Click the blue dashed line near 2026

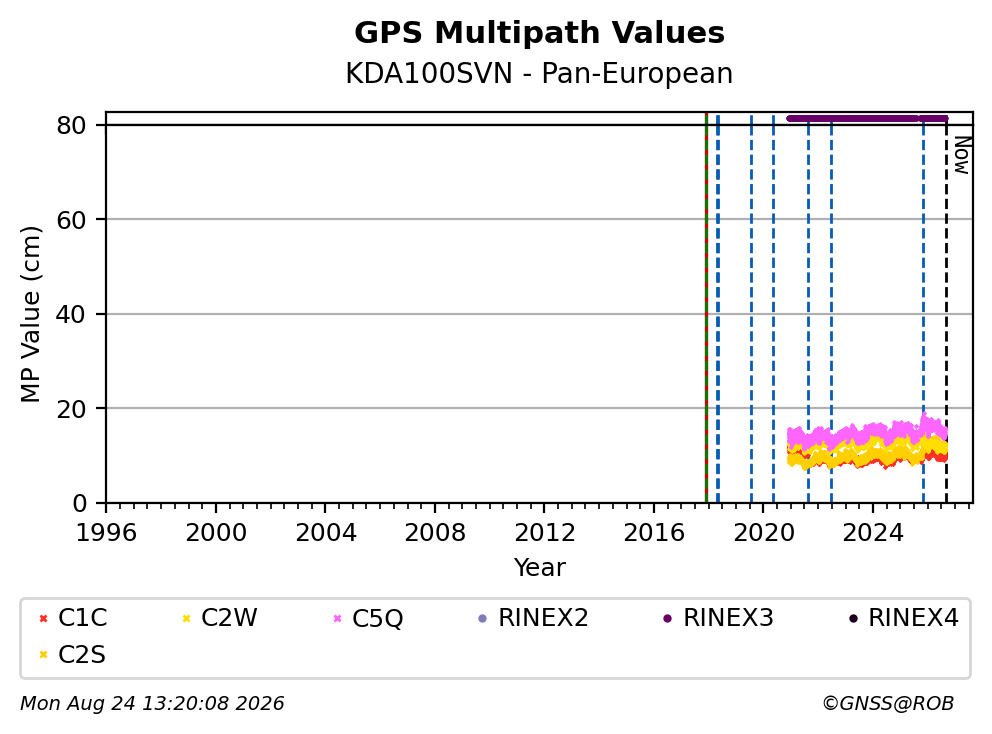(x=924, y=310)
